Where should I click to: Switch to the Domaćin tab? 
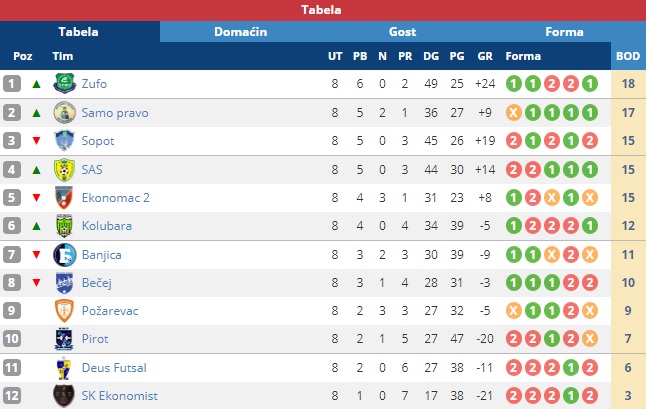coord(241,32)
